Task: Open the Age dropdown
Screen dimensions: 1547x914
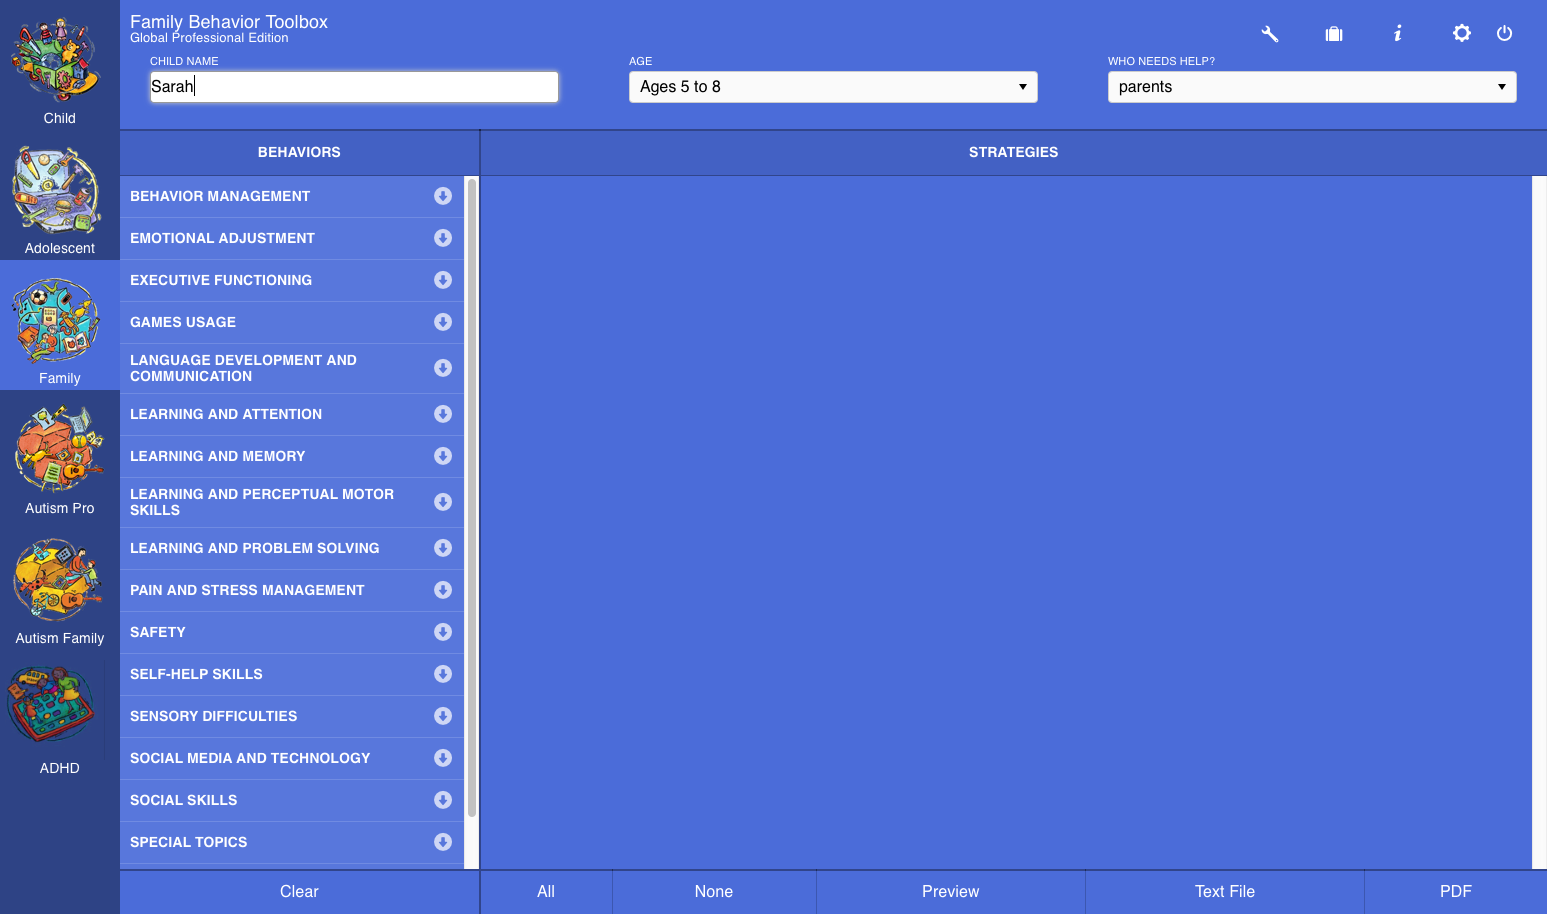Action: [832, 87]
